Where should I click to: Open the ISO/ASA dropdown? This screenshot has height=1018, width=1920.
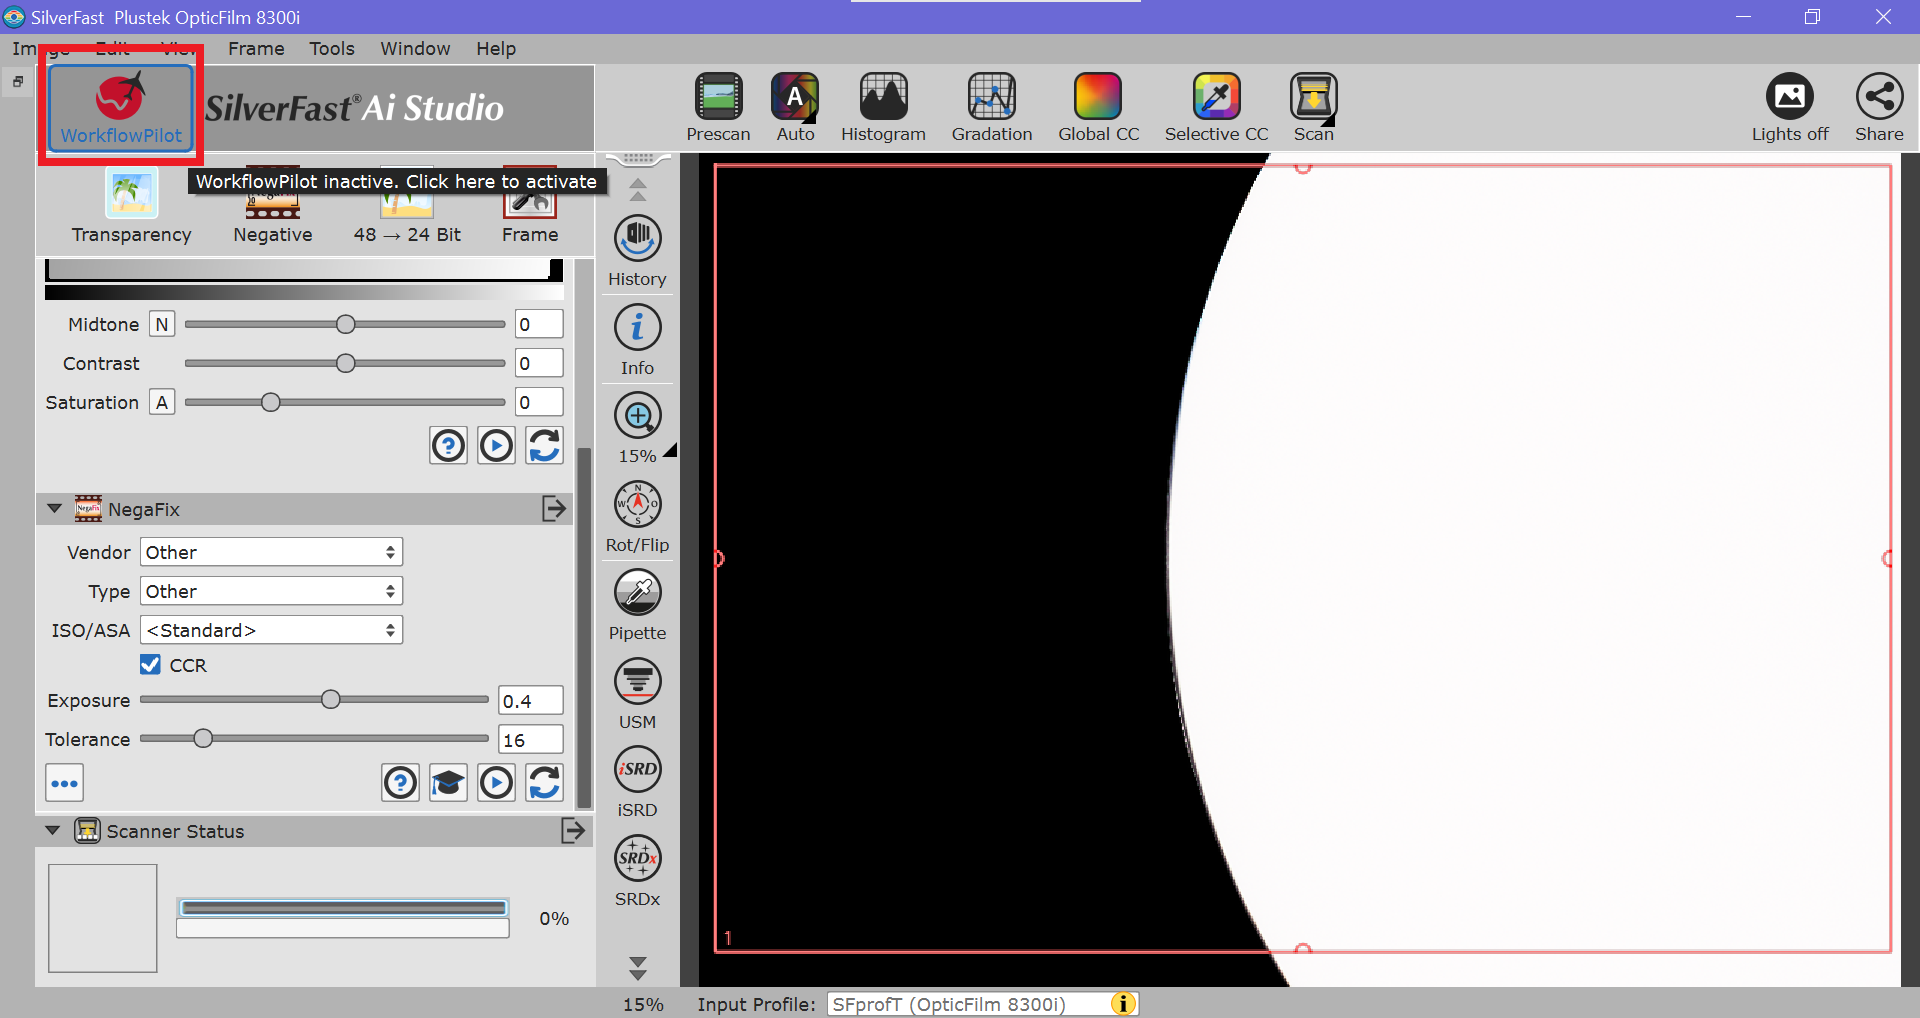(271, 630)
